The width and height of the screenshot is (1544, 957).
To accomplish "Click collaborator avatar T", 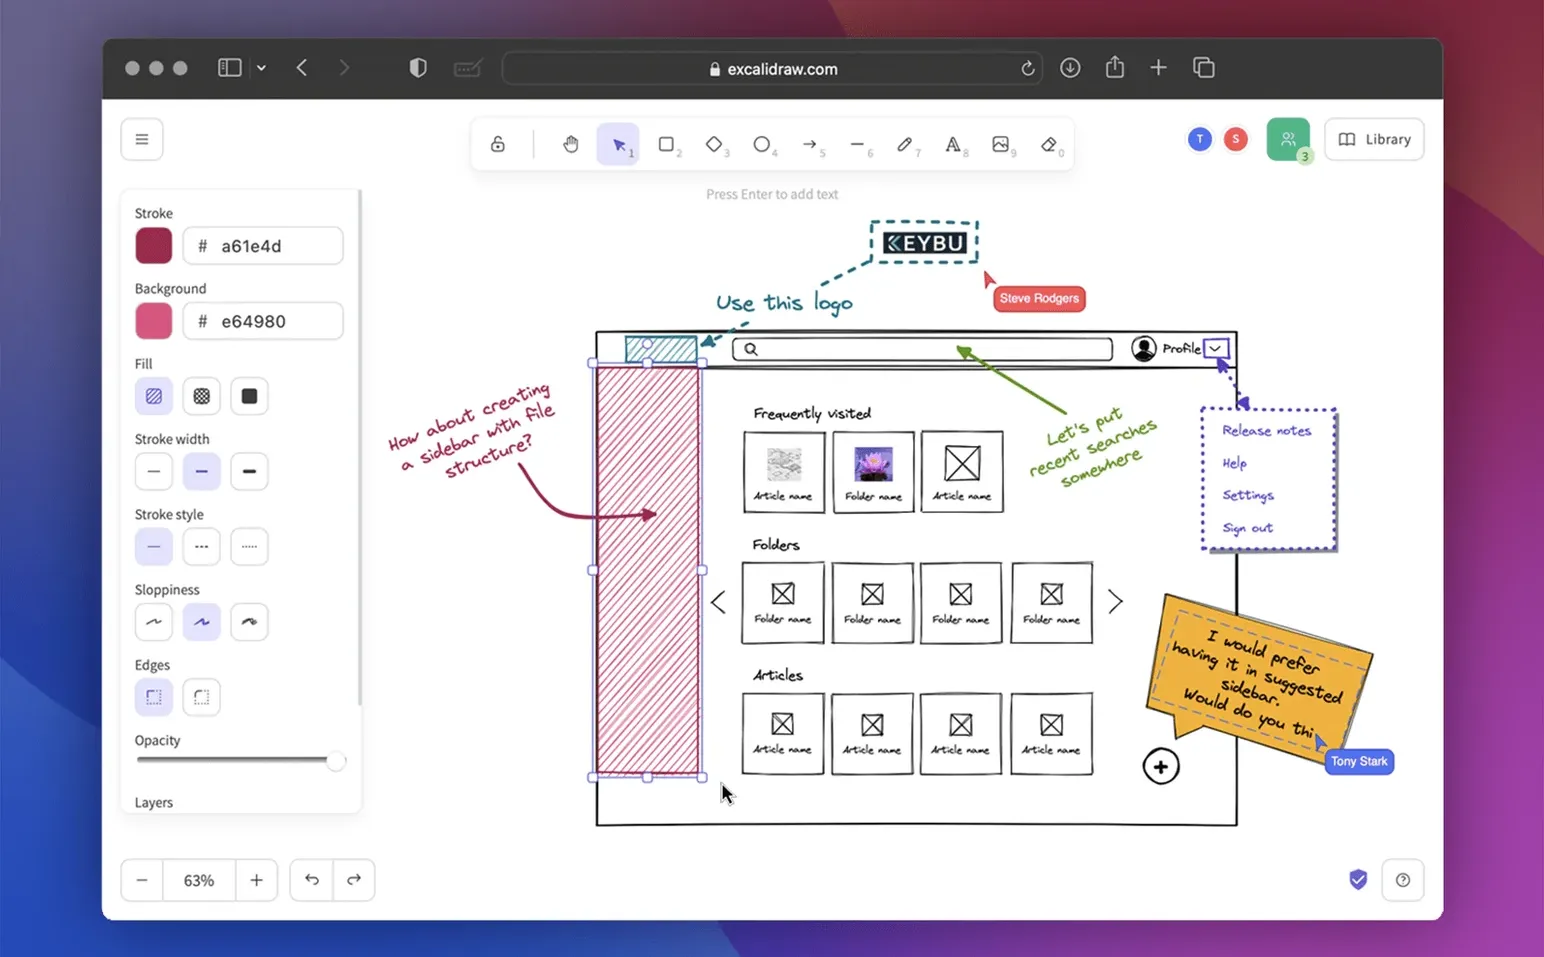I will 1200,139.
